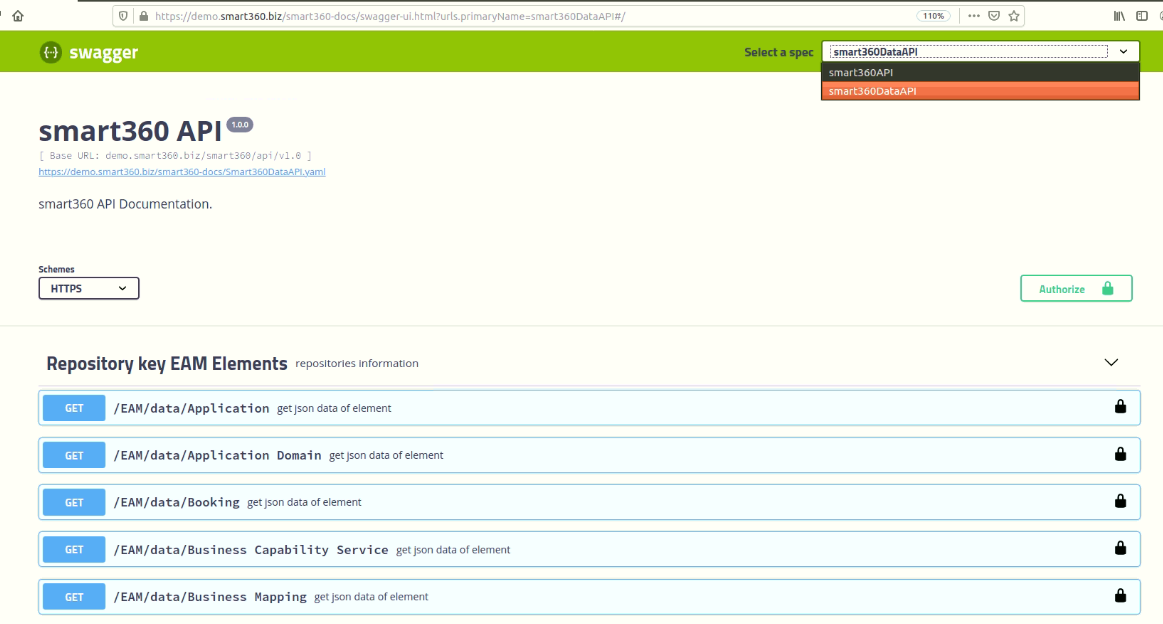This screenshot has height=624, width=1163.
Task: Expand GET Business Capability Service endpoint
Action: pyautogui.click(x=589, y=549)
